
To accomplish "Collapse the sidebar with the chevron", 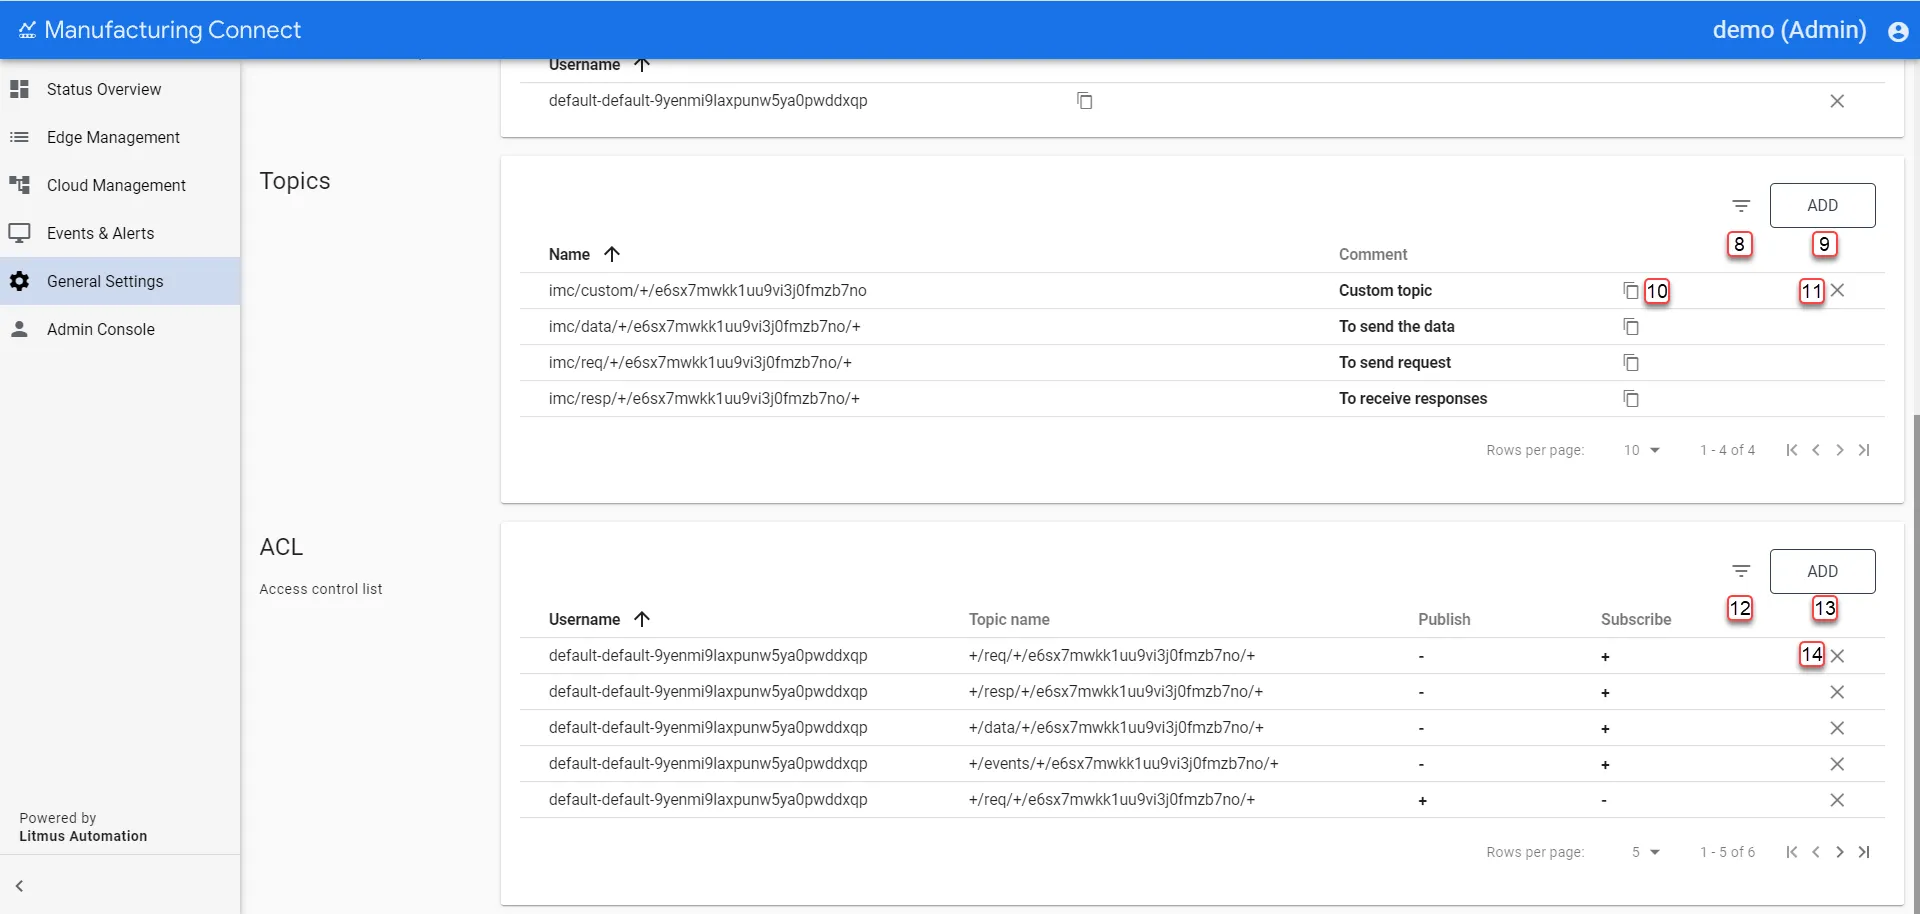I will pyautogui.click(x=19, y=886).
